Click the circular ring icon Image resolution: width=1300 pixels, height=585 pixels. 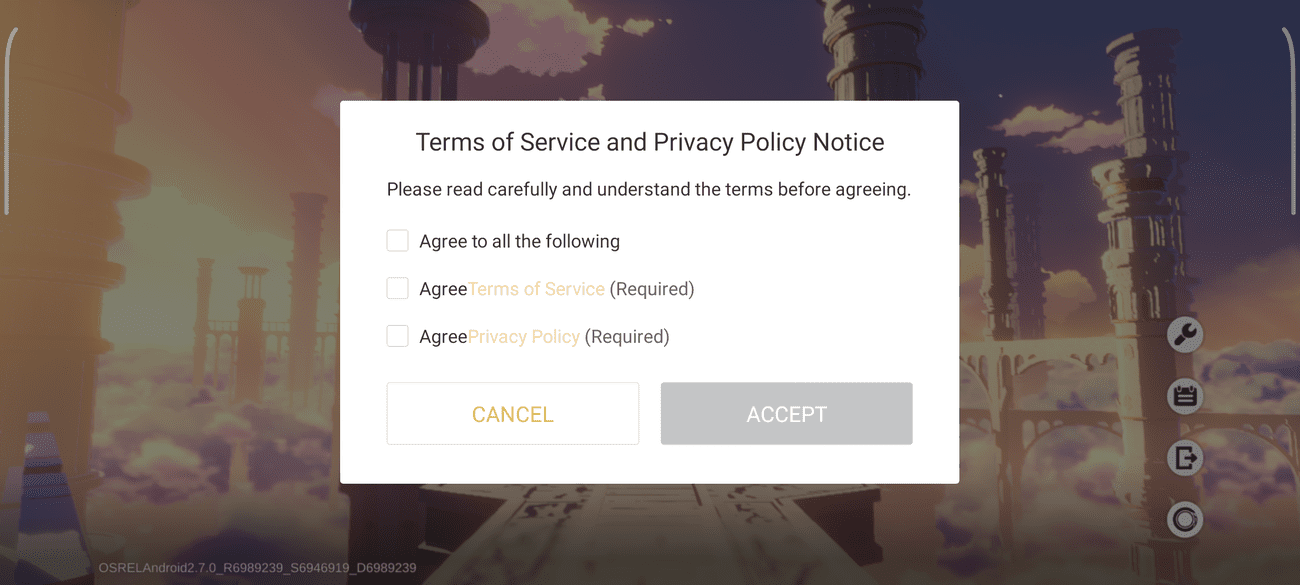(x=1185, y=520)
